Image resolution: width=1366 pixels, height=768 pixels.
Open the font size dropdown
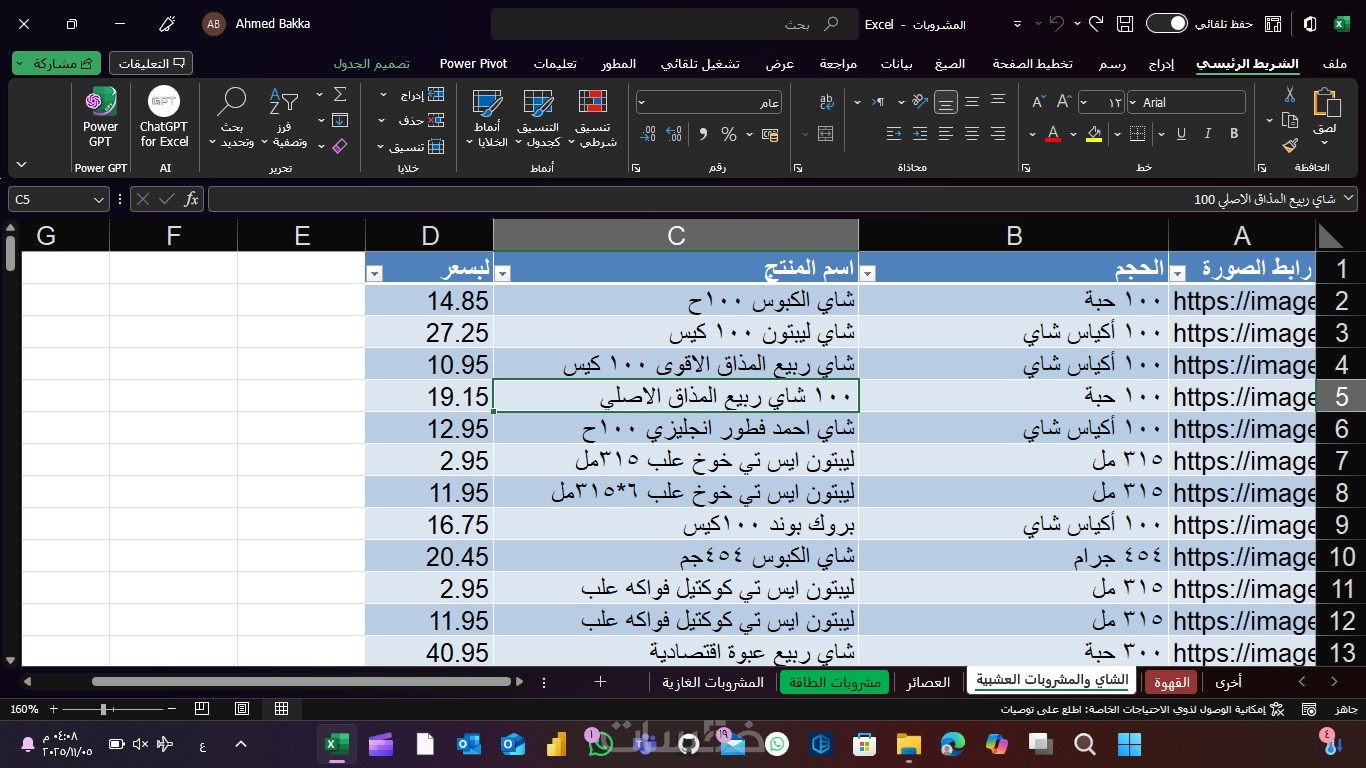point(1084,102)
